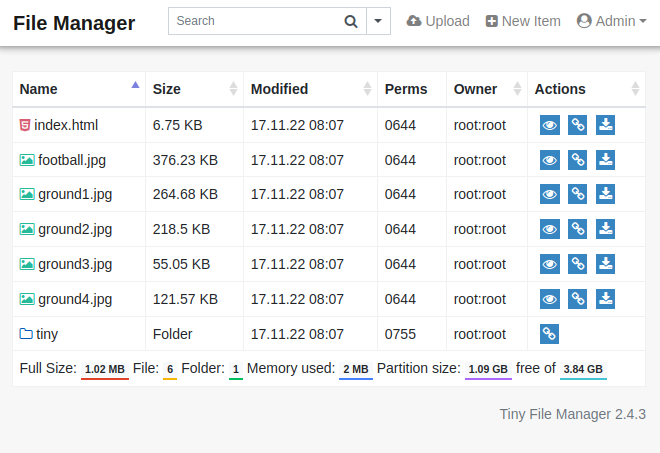Download the index.html file
Screen dimensions: 660x453
click(x=605, y=125)
